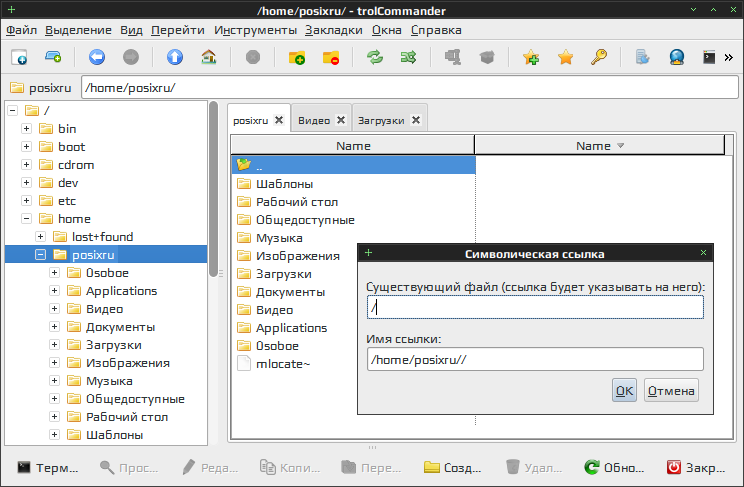Collapse the posixru tree node

(x=41, y=255)
